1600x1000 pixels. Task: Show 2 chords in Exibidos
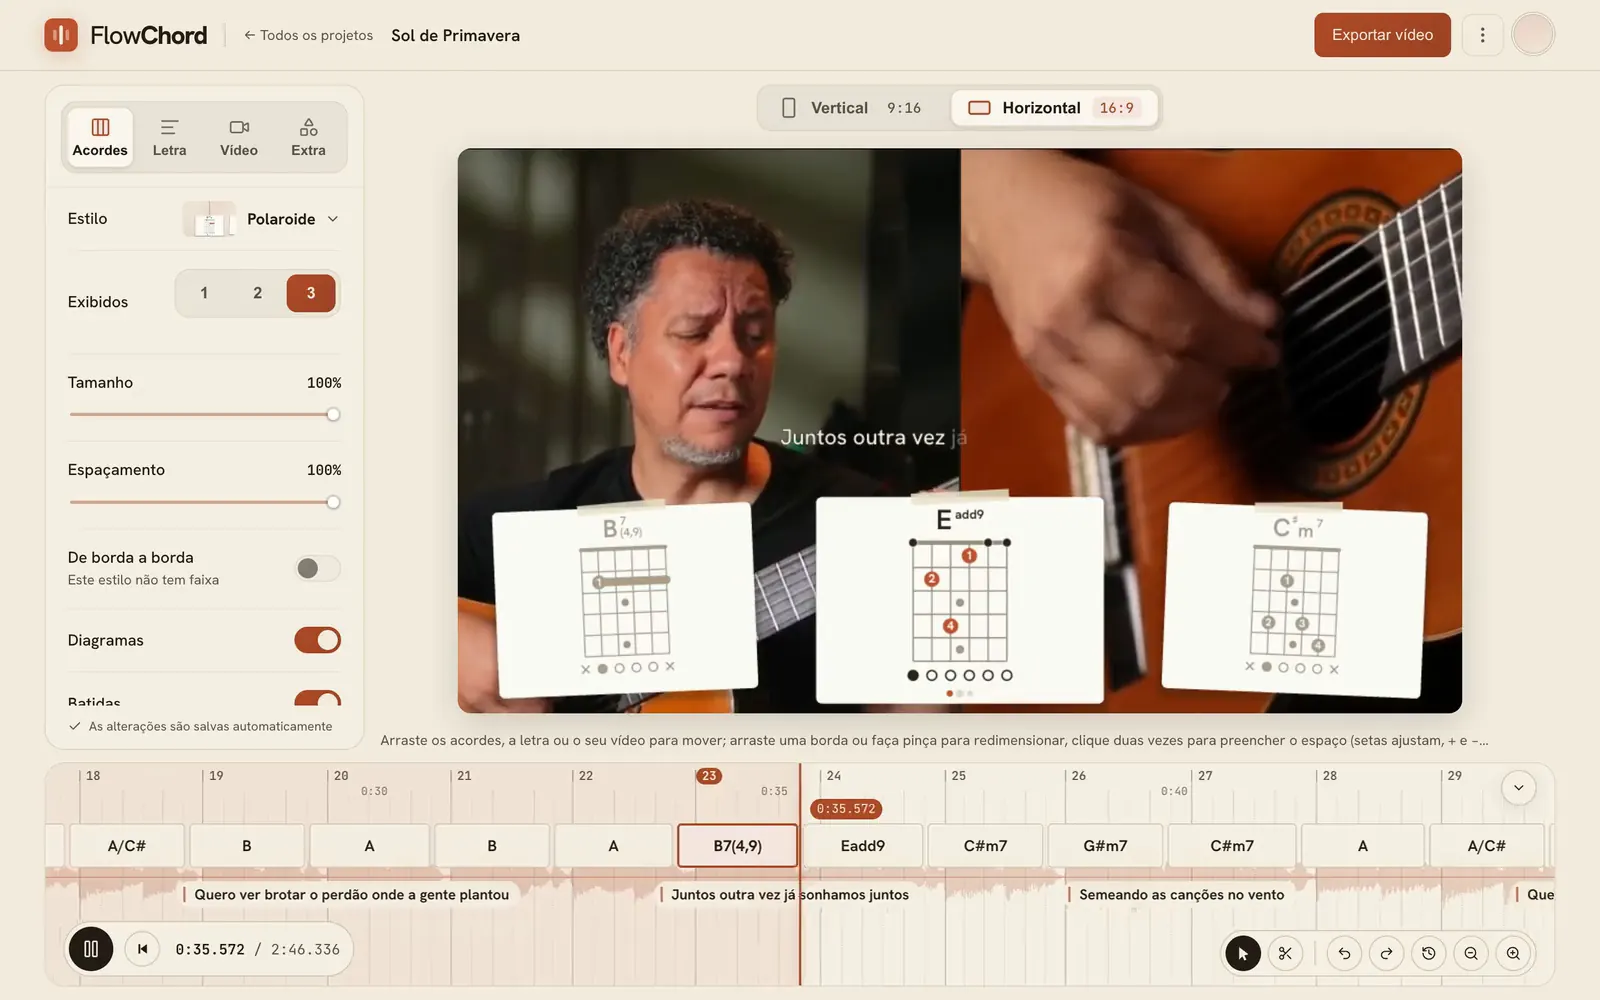point(257,293)
